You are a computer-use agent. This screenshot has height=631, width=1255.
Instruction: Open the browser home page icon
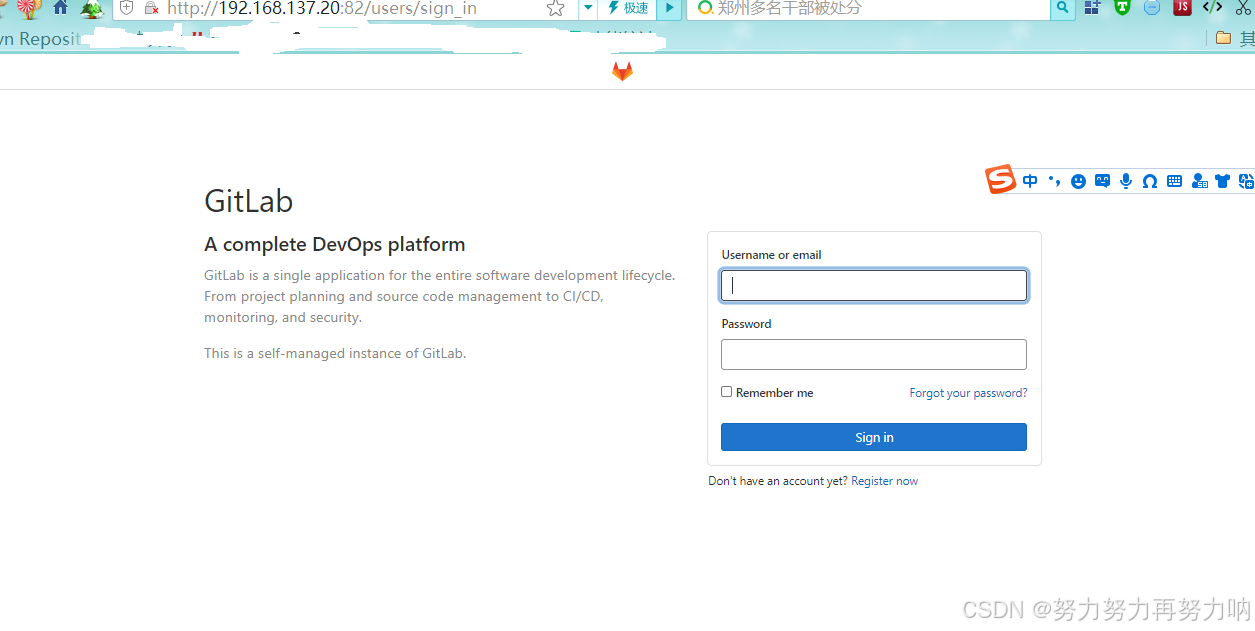(61, 8)
